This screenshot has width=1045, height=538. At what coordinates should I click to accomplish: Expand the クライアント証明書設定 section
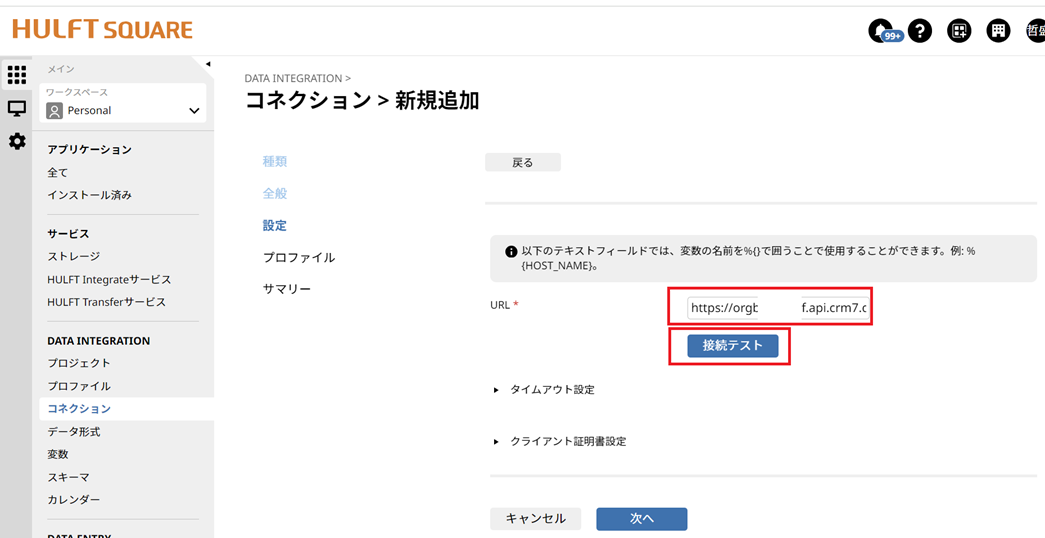560,441
